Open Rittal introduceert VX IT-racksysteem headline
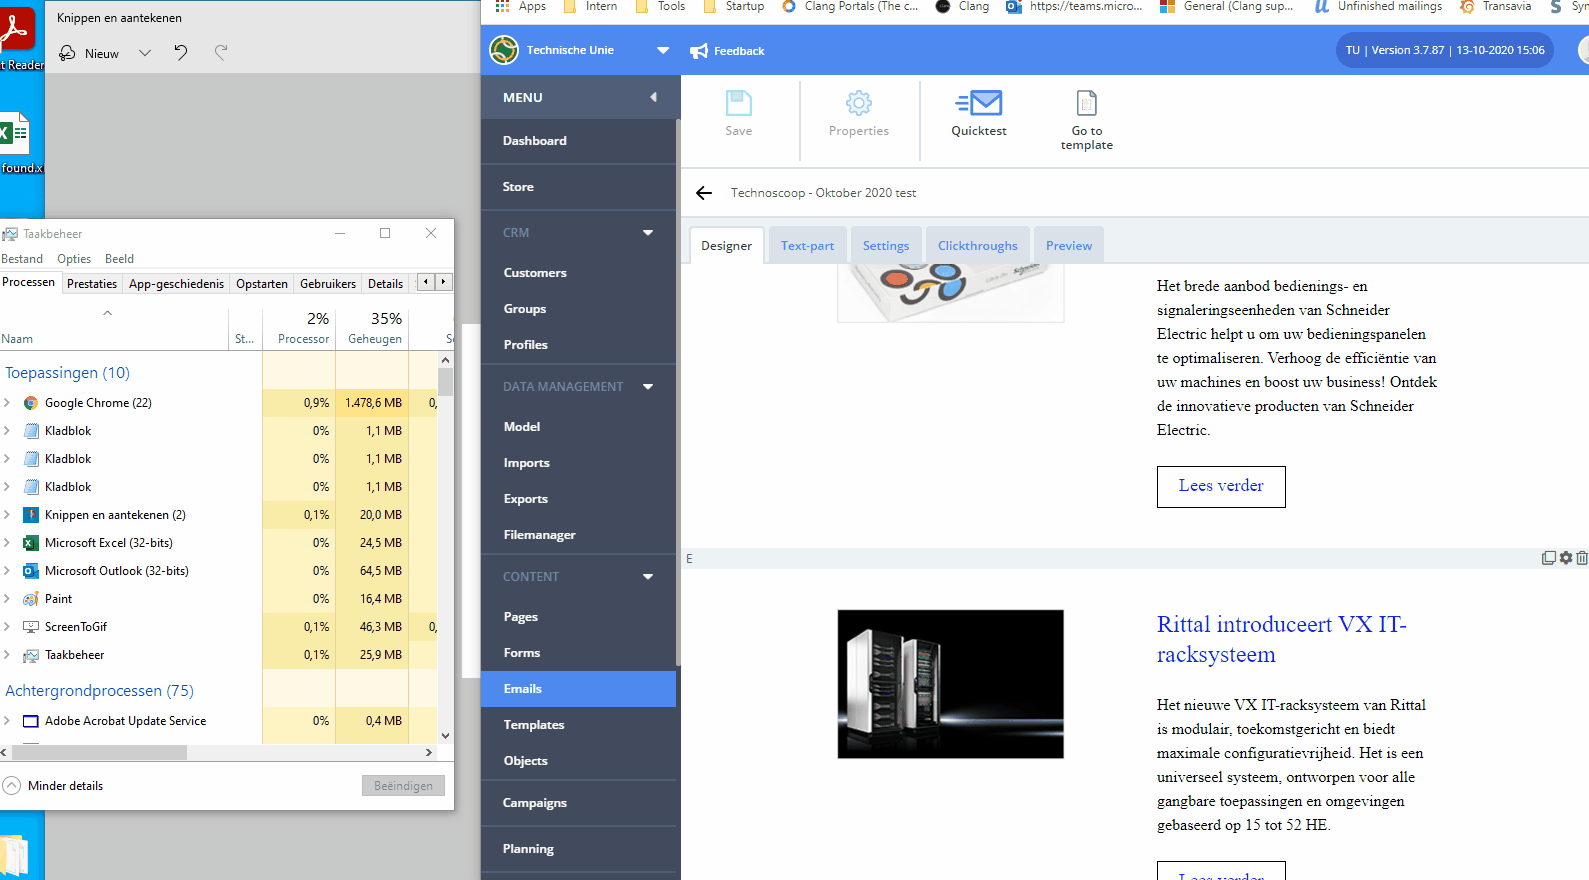Screen dimensions: 1589x880 [x=1282, y=639]
